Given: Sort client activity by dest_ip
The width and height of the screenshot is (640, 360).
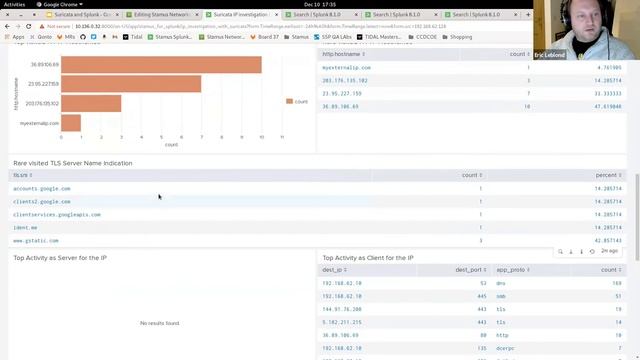Looking at the screenshot, I should tap(334, 270).
